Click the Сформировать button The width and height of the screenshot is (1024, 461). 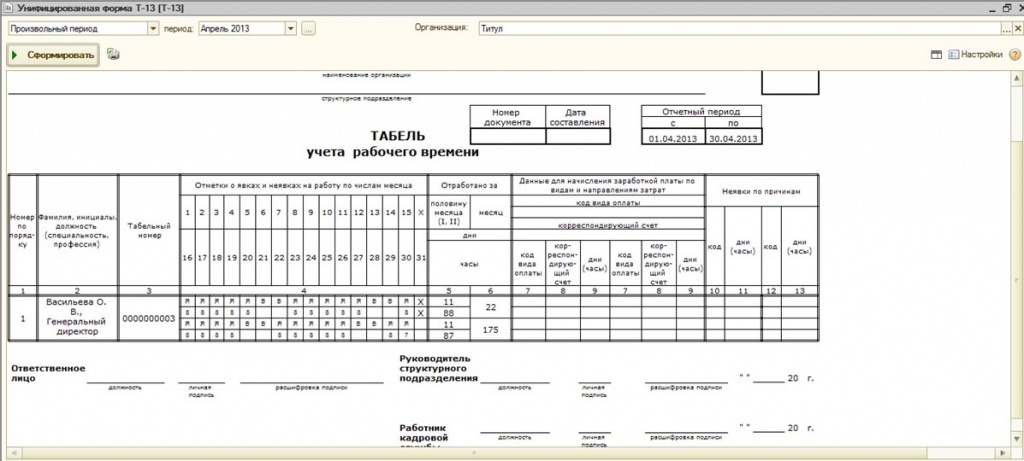point(54,55)
